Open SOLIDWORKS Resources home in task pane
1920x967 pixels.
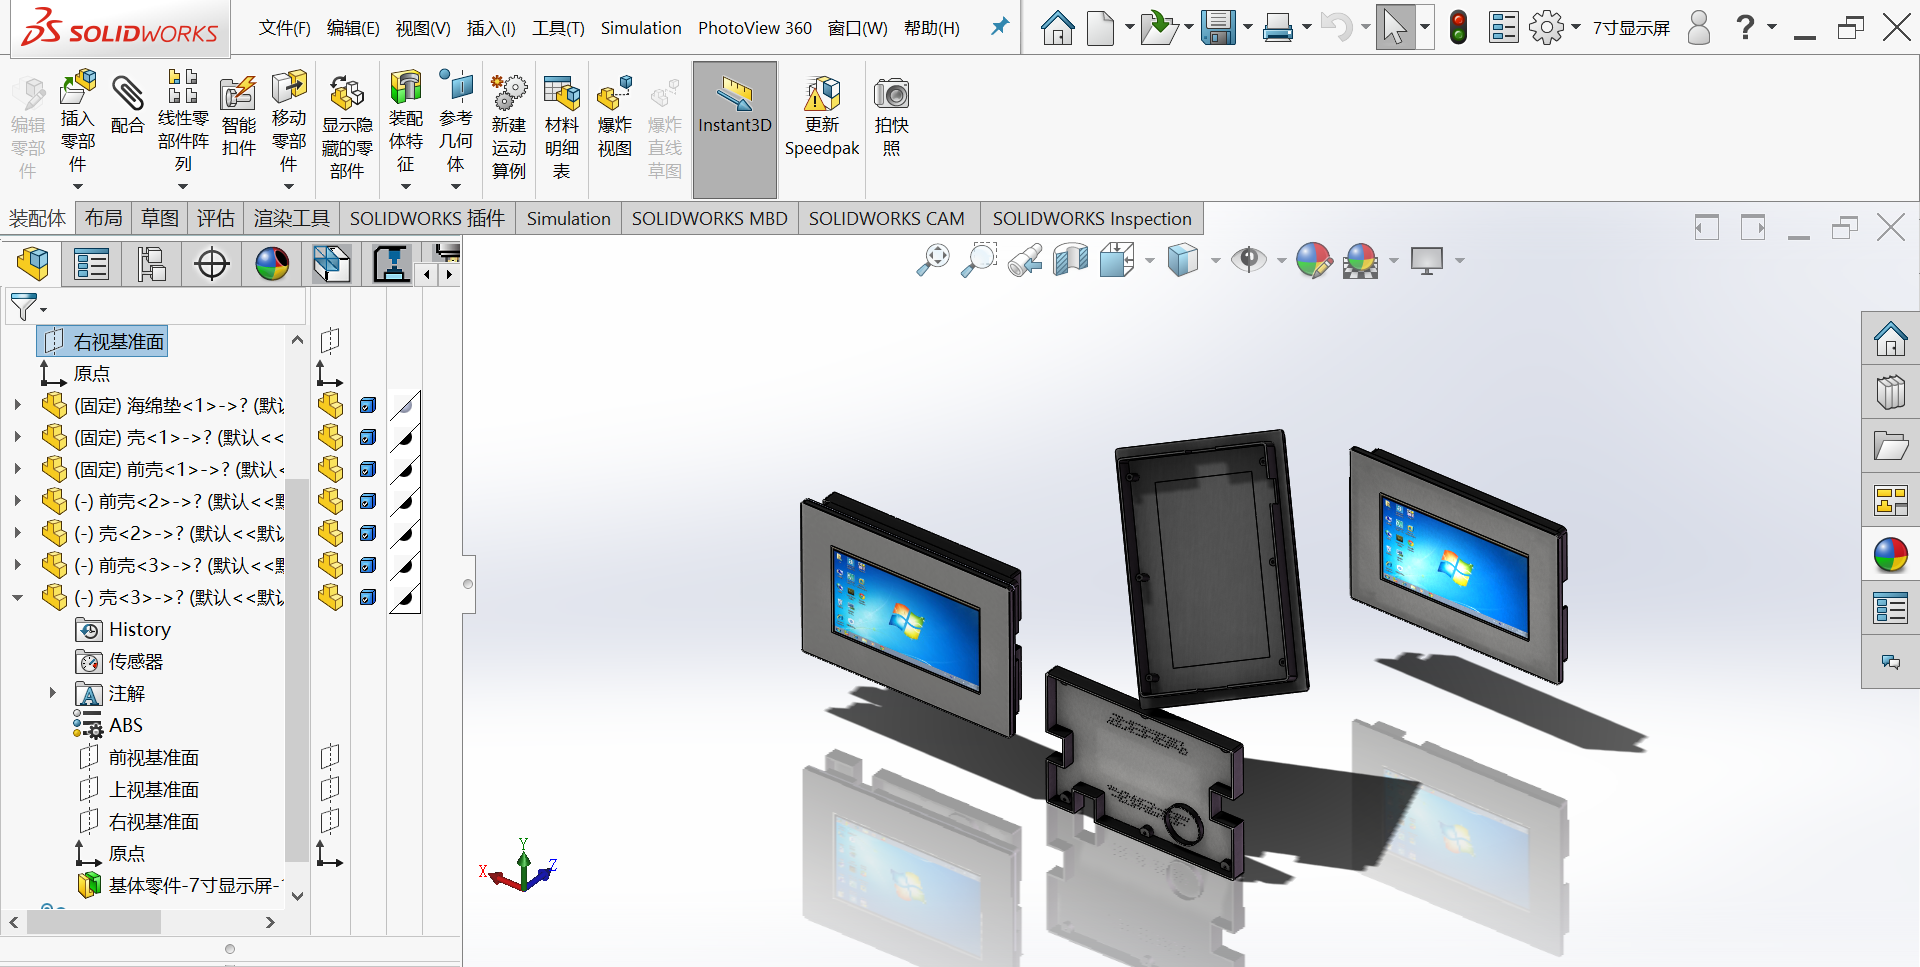pos(1890,339)
